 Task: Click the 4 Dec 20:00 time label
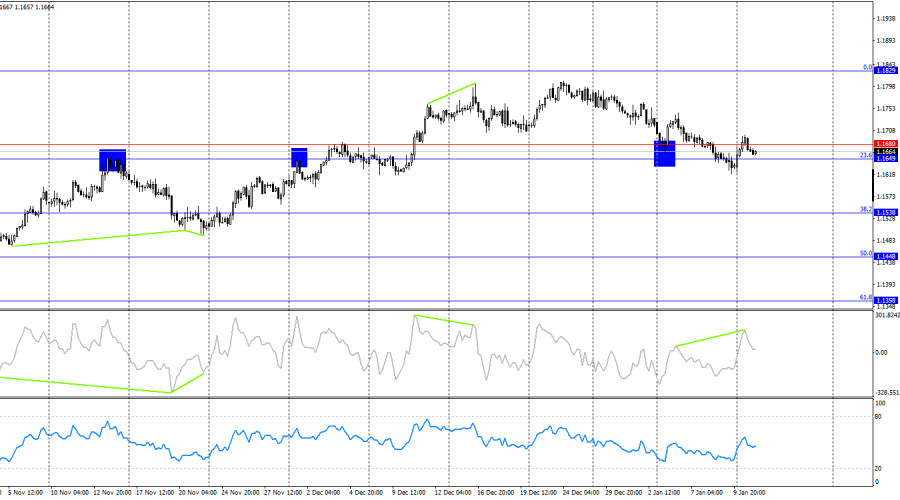point(366,493)
